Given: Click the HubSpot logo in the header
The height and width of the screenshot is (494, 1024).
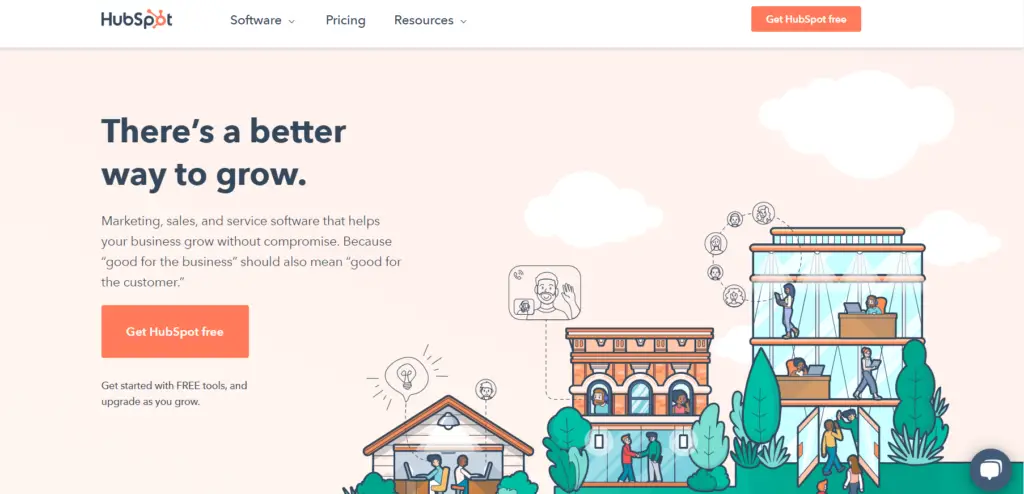Looking at the screenshot, I should coord(136,20).
